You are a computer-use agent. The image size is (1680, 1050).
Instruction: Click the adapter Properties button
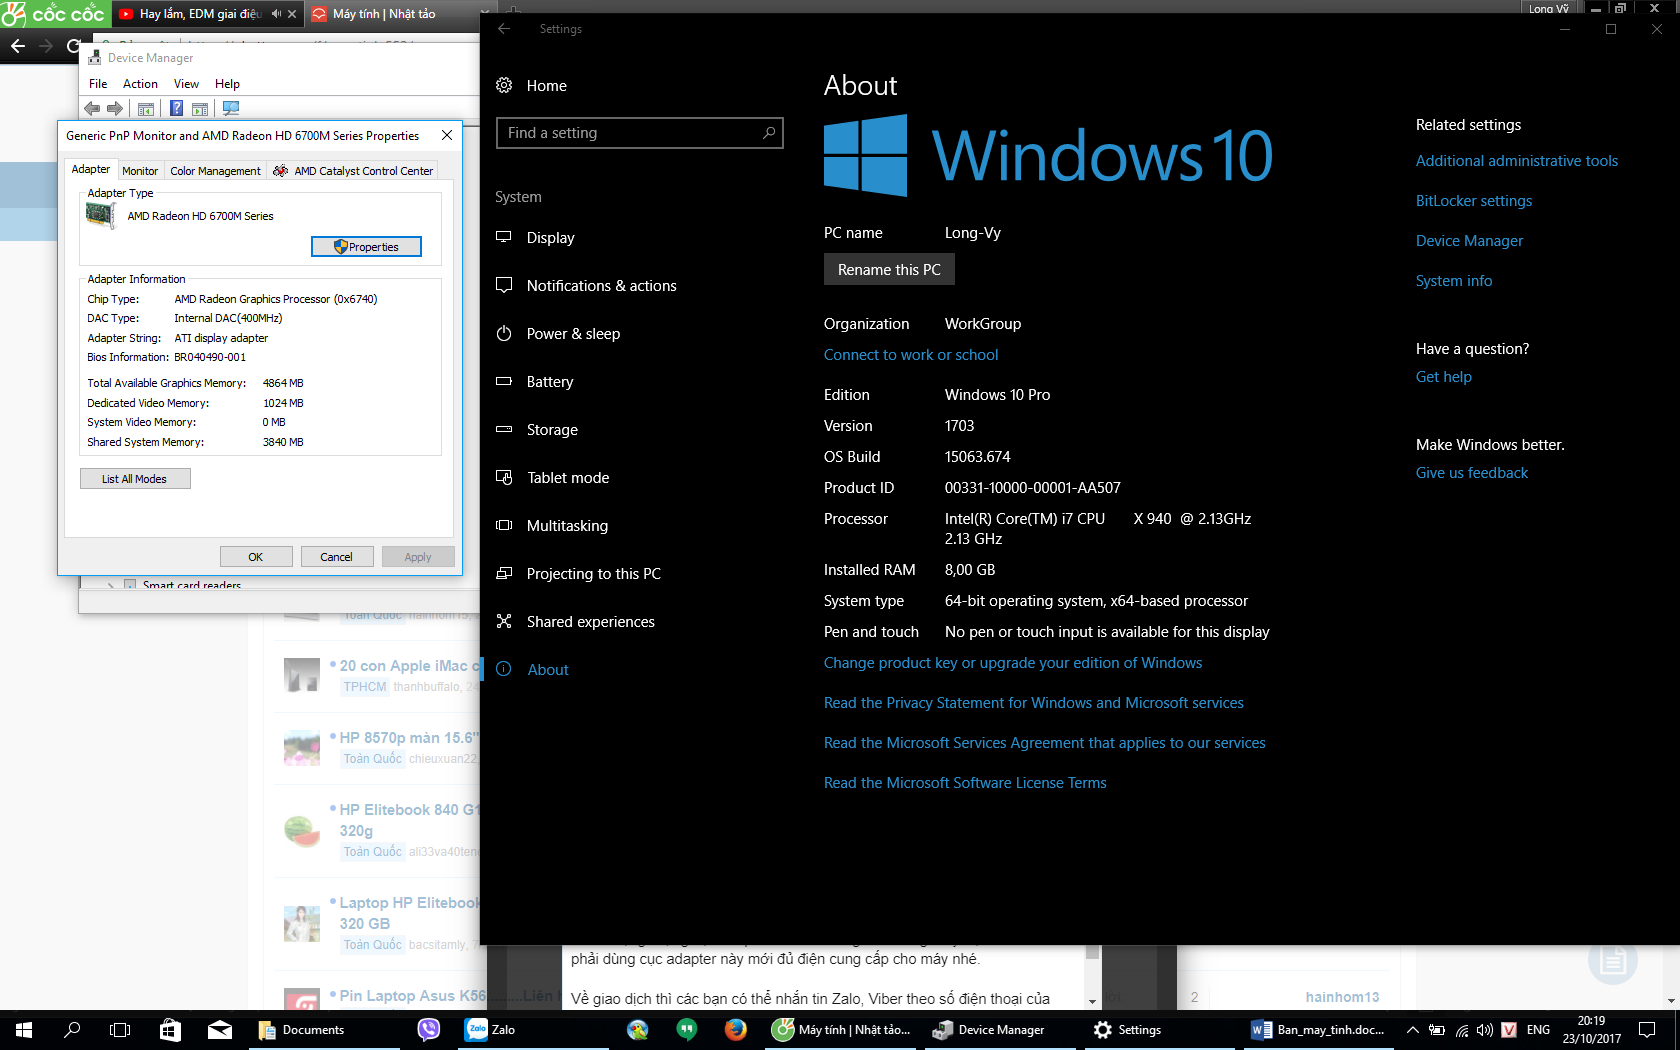coord(366,247)
